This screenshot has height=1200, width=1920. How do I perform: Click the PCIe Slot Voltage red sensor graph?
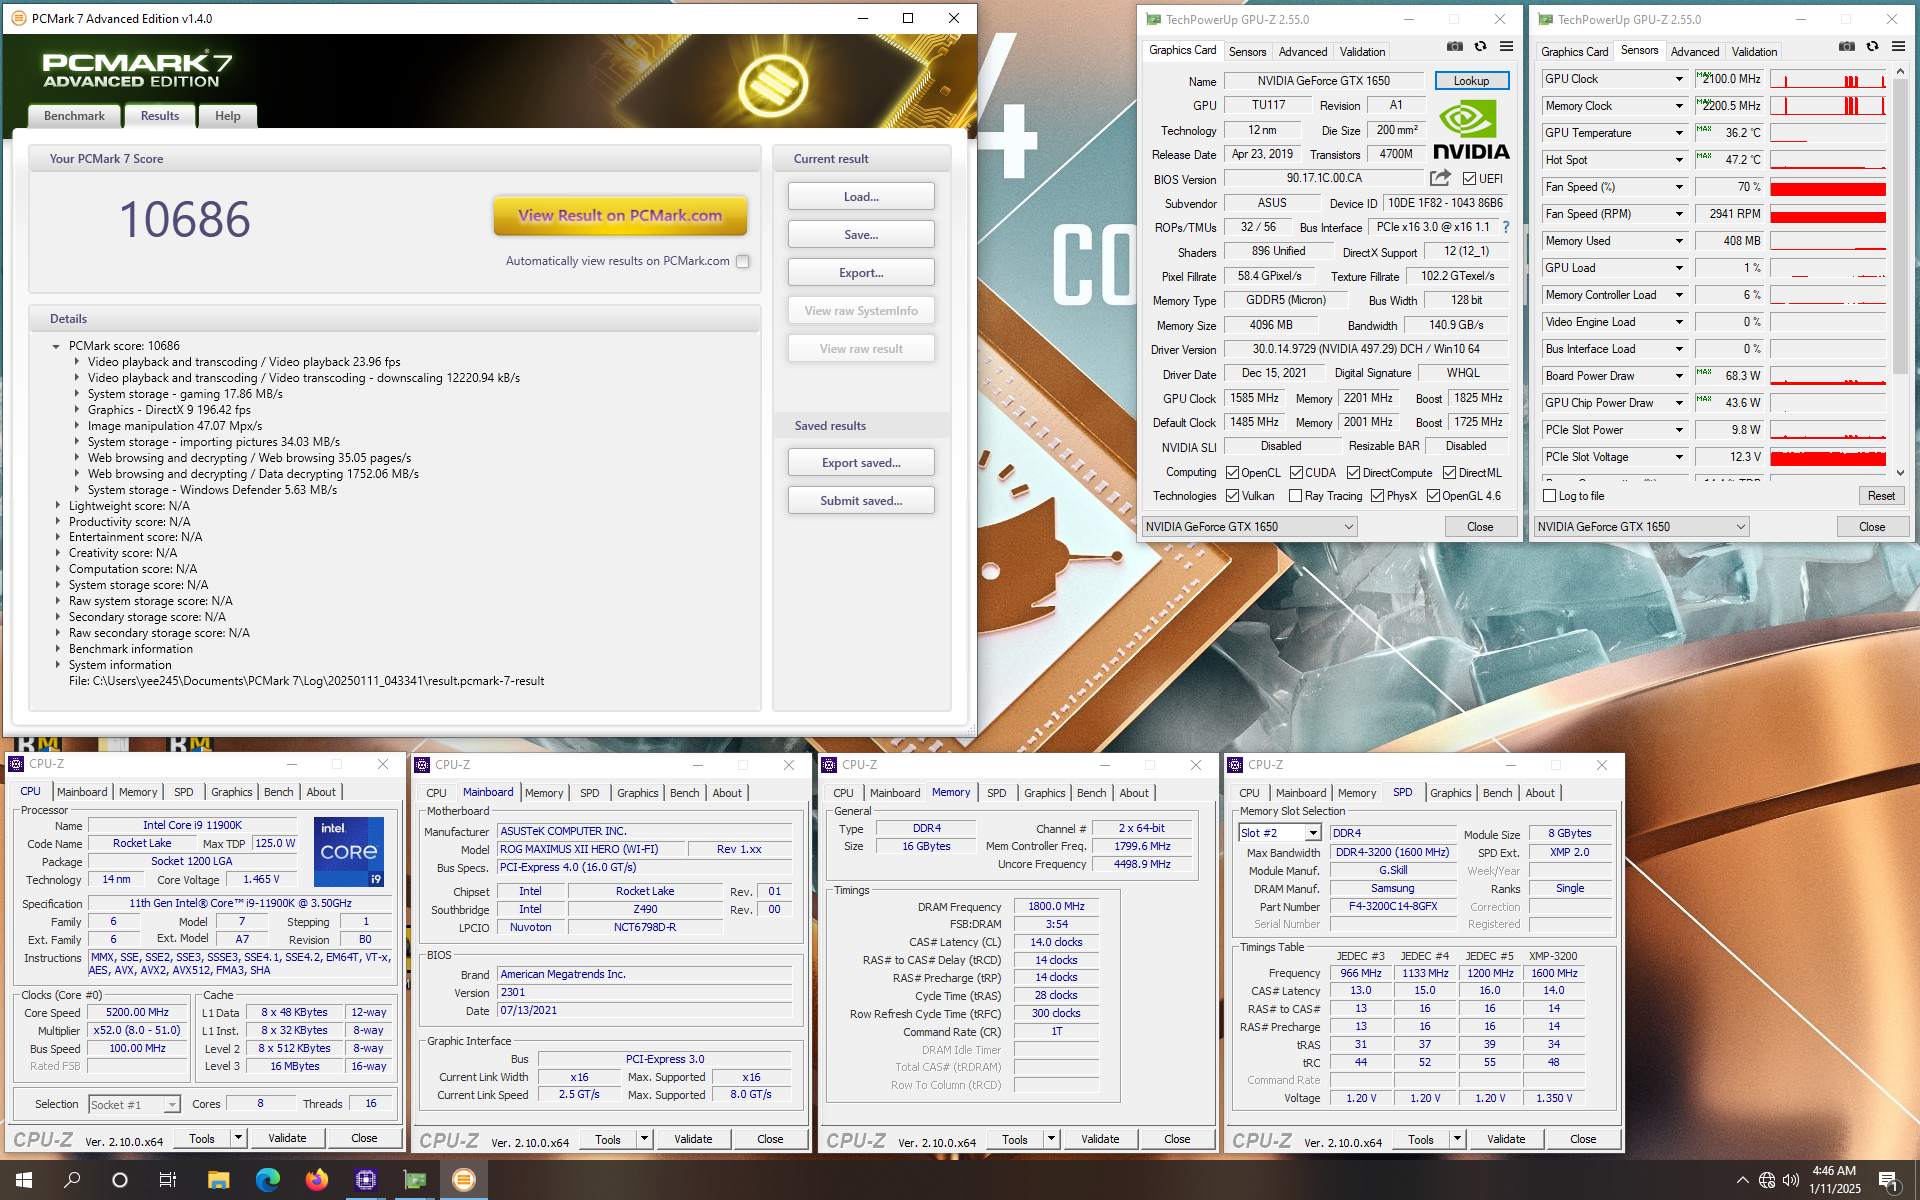point(1827,457)
